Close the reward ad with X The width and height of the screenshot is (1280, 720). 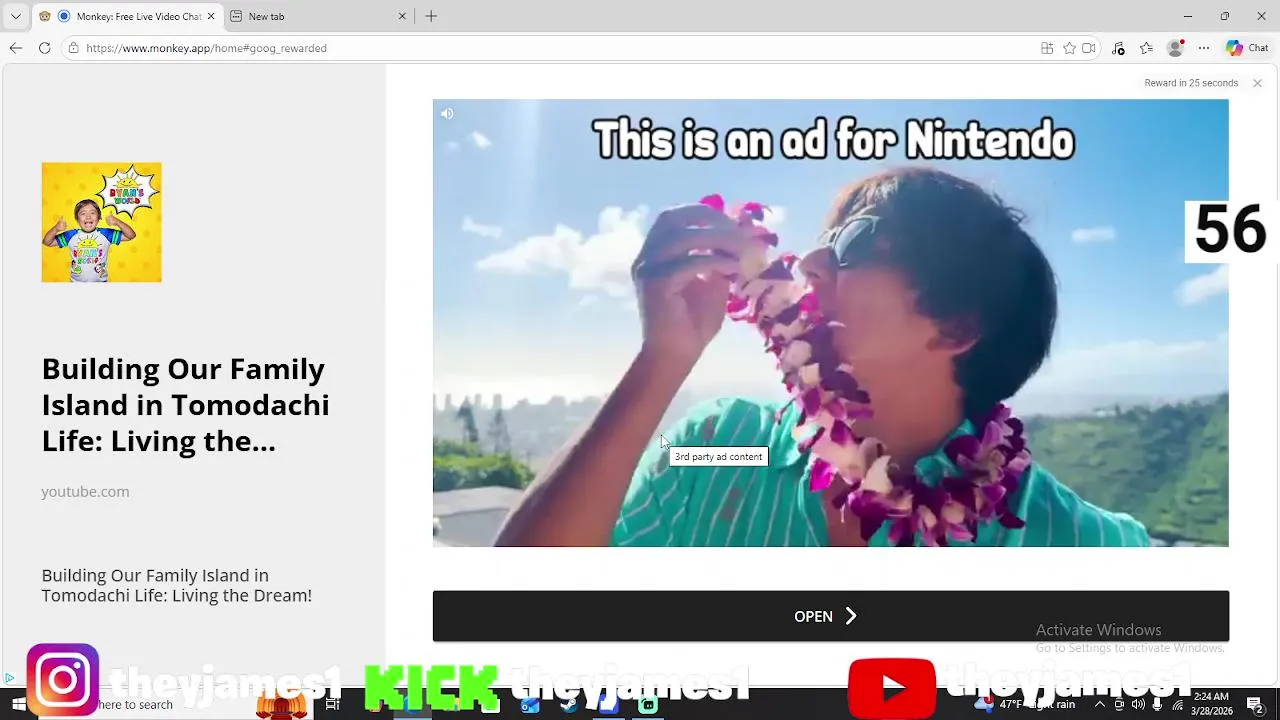(1257, 83)
